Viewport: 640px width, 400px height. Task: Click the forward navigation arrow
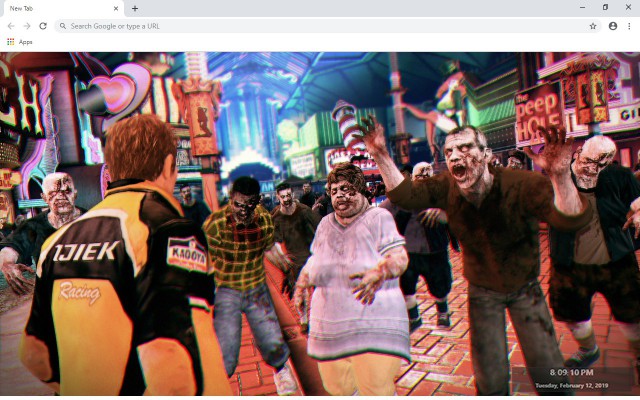tap(27, 26)
